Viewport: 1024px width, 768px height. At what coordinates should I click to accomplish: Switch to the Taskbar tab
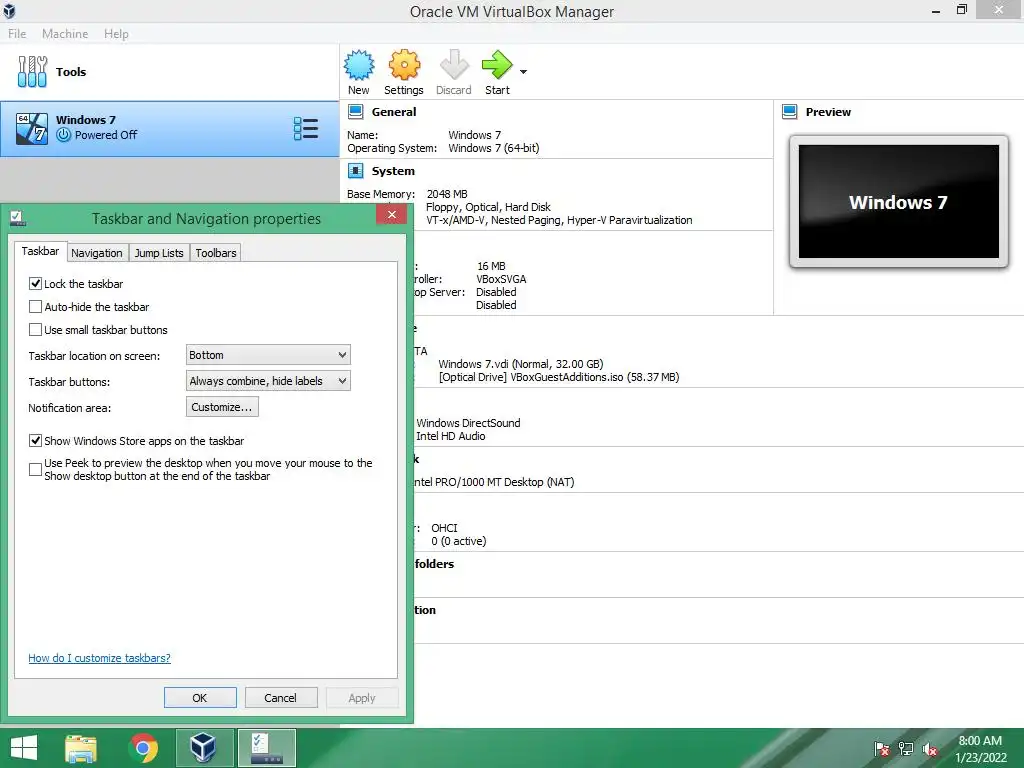[40, 251]
